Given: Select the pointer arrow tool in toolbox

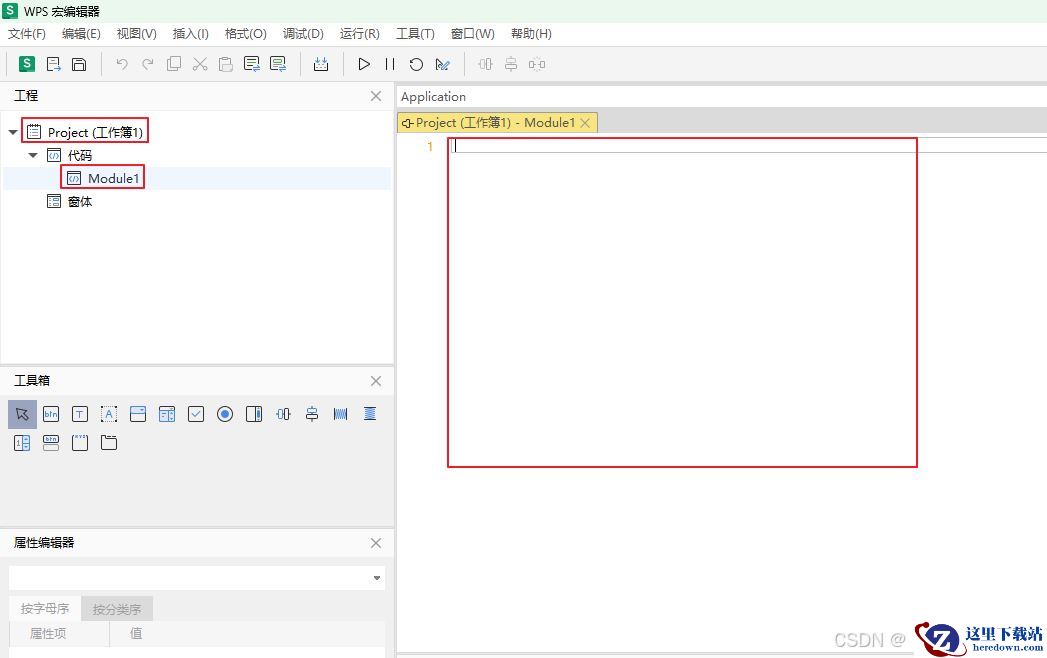Looking at the screenshot, I should [x=22, y=414].
